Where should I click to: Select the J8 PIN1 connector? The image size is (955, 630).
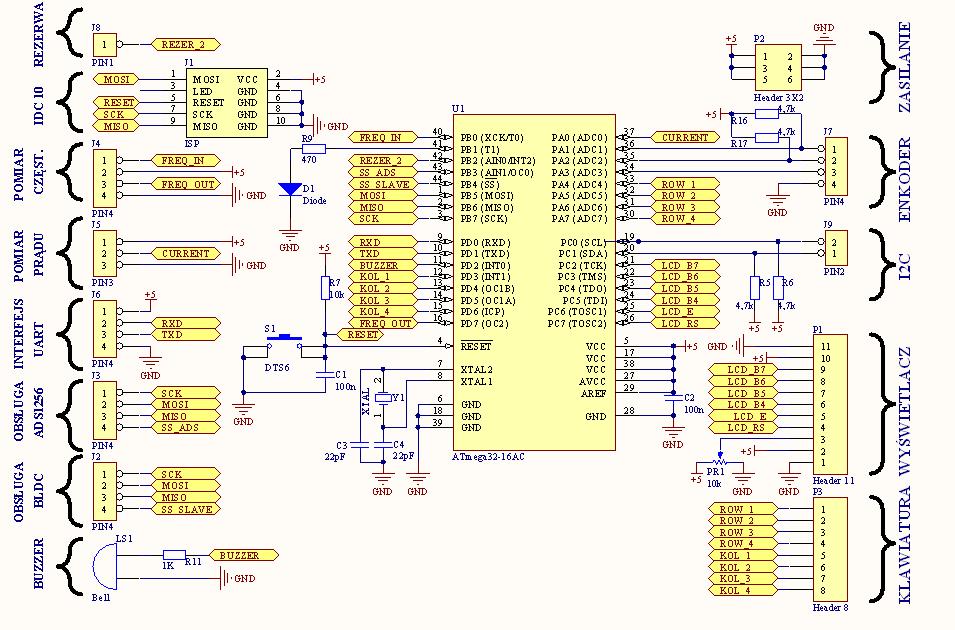tap(105, 44)
